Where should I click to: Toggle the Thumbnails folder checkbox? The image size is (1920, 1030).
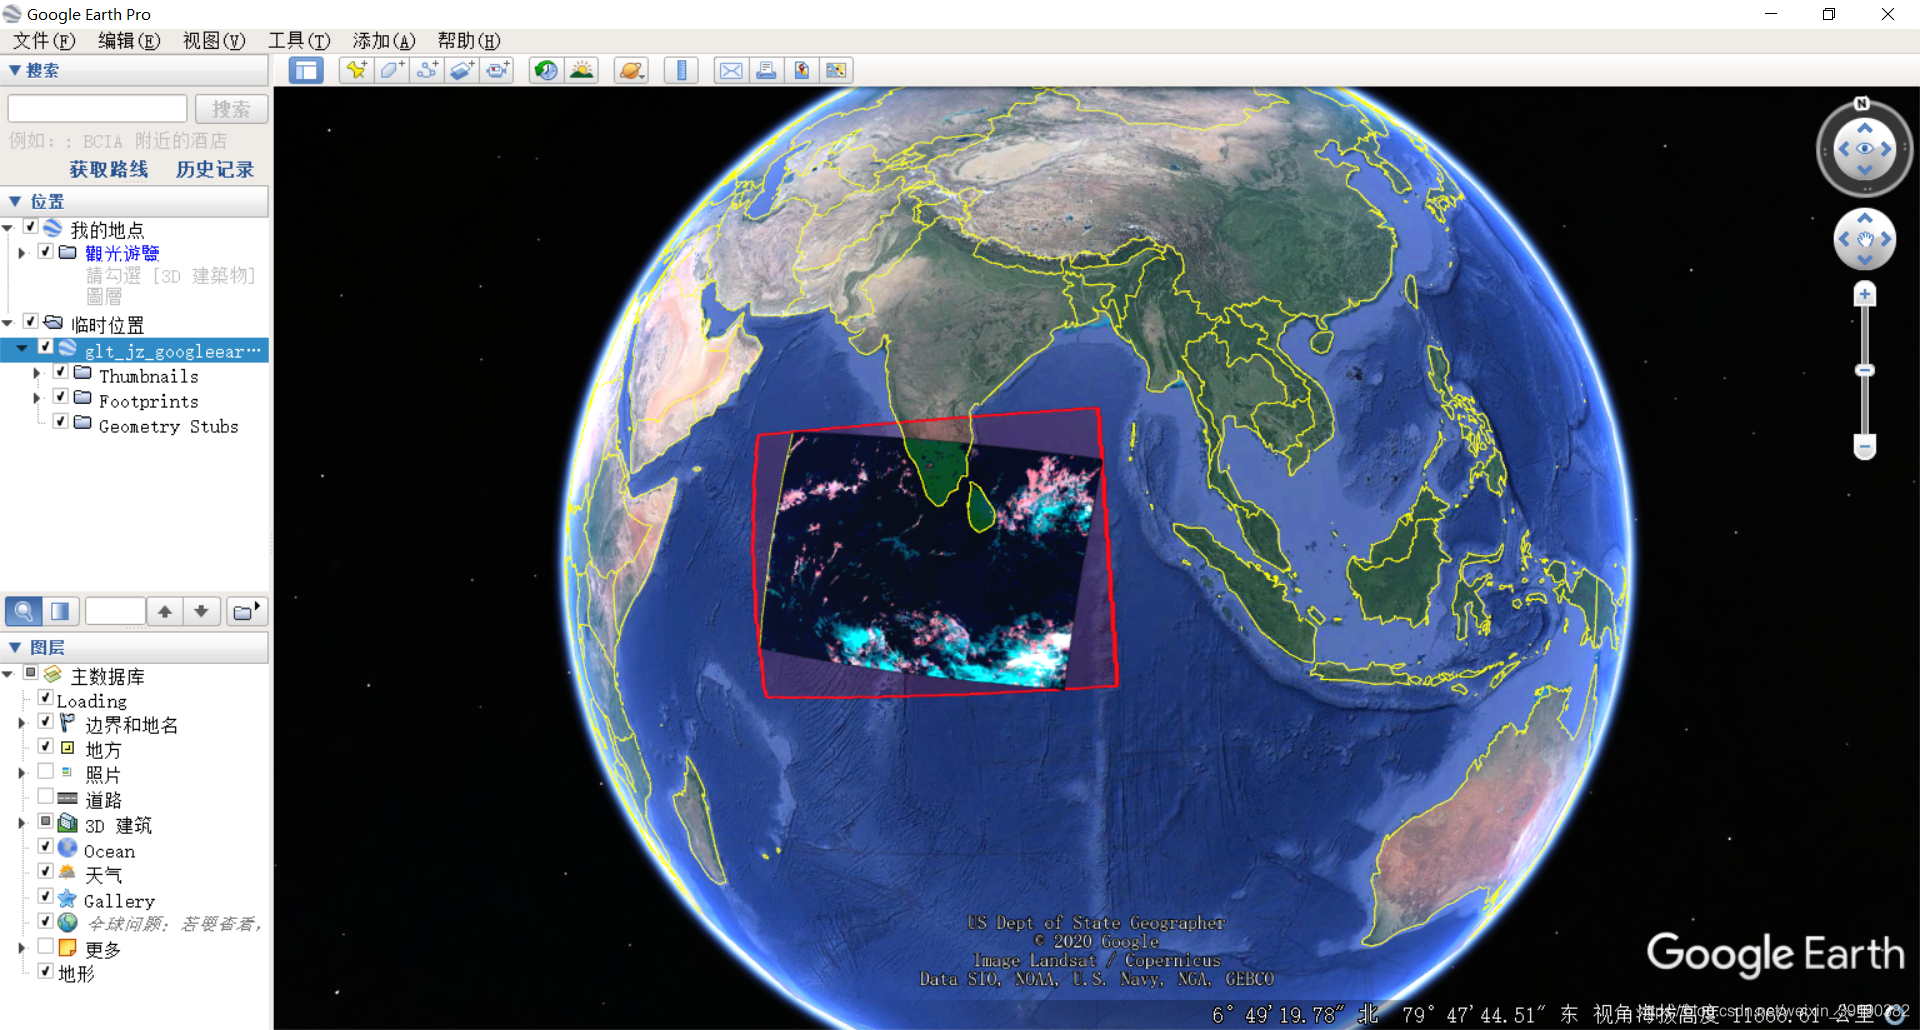click(61, 372)
